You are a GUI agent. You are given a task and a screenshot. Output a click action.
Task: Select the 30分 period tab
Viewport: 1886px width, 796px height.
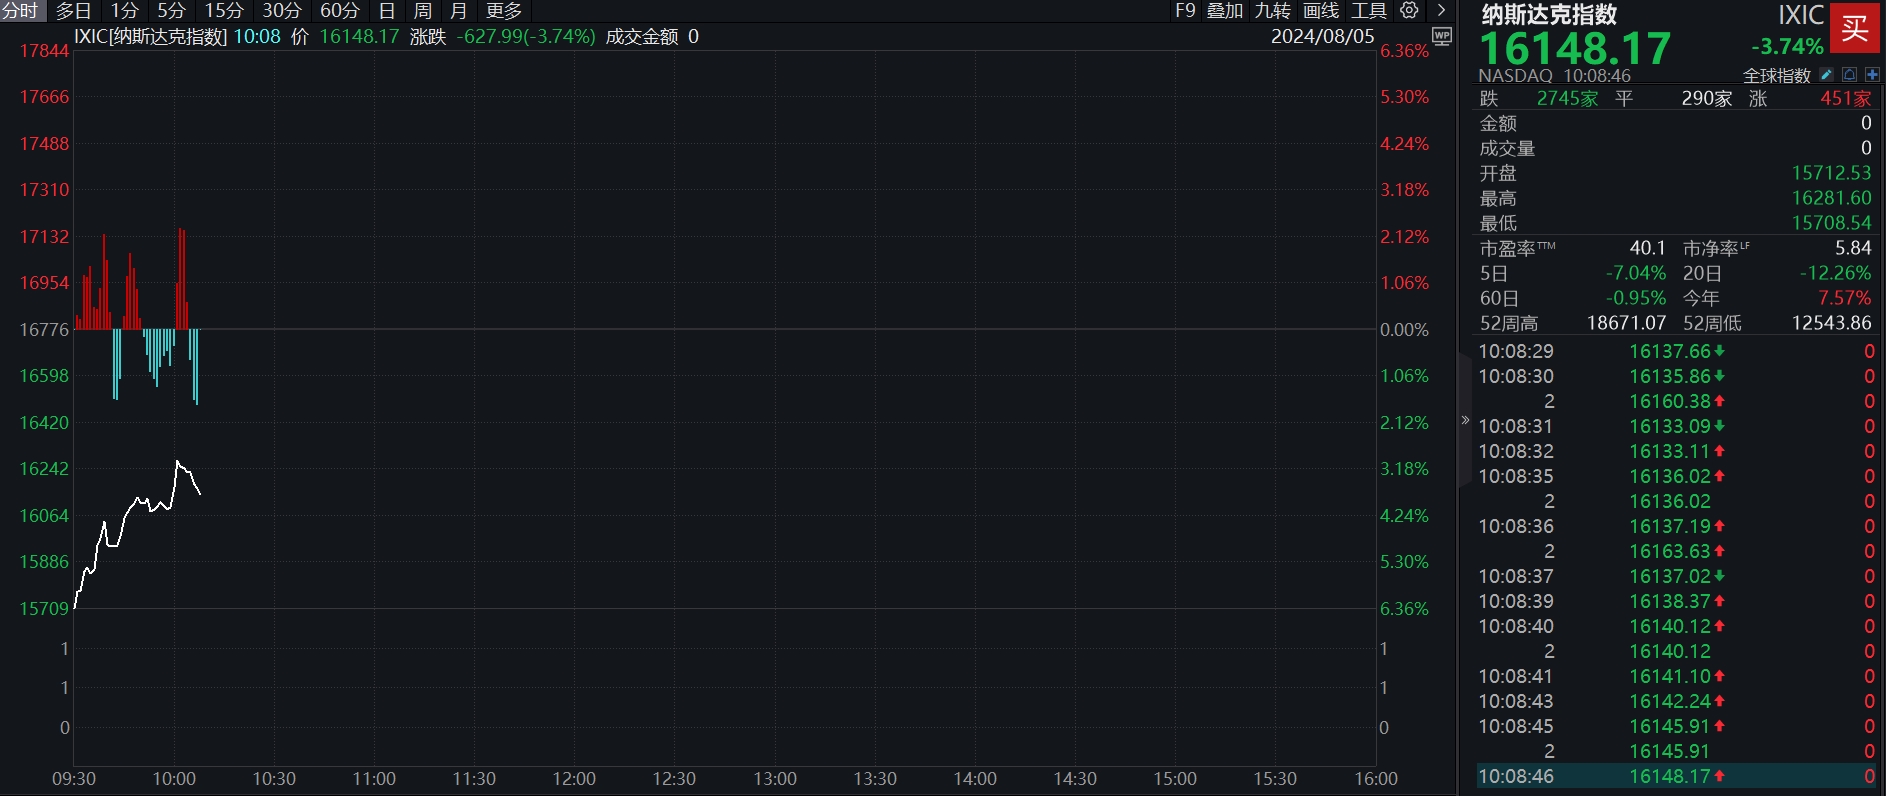(x=282, y=11)
